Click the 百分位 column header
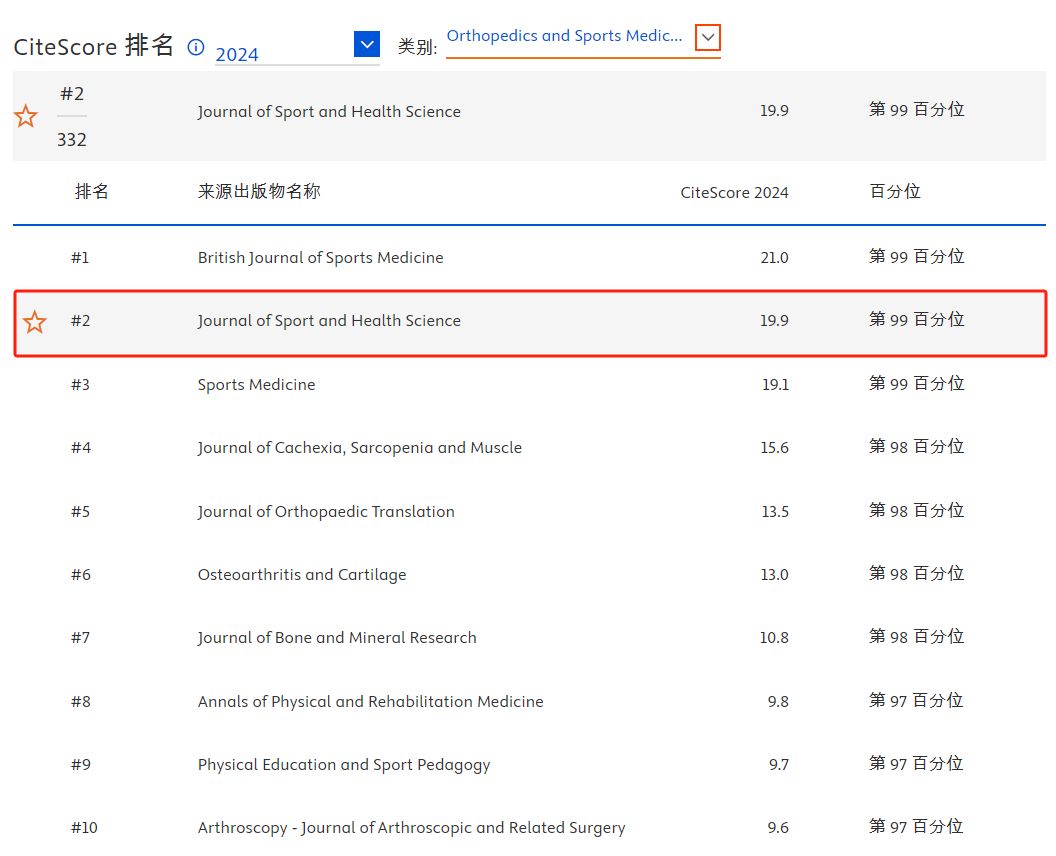The height and width of the screenshot is (856, 1056). click(x=895, y=192)
